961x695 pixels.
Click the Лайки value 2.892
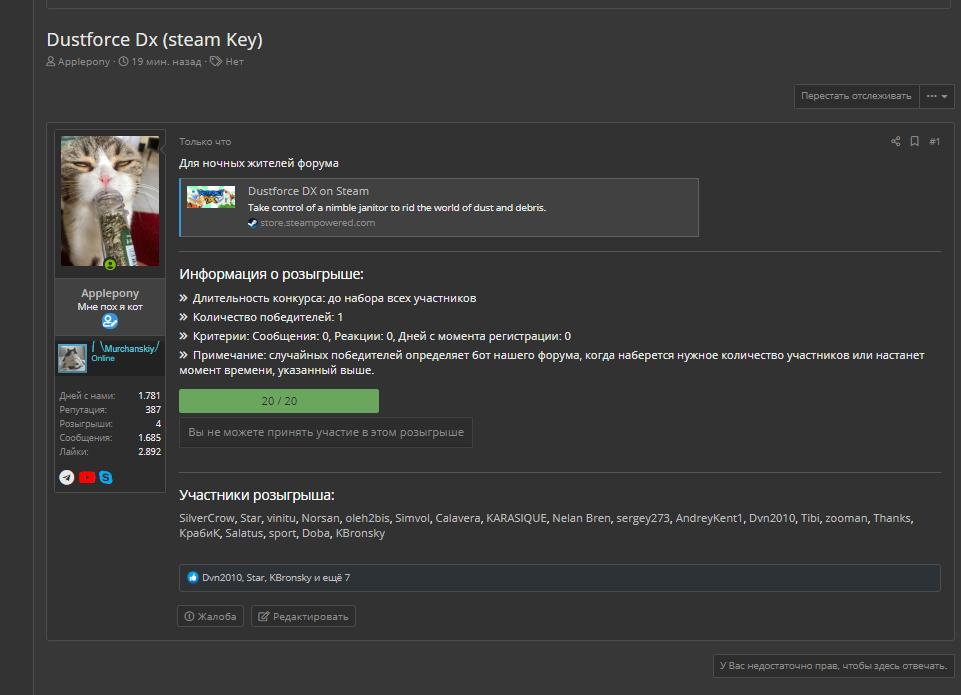150,452
